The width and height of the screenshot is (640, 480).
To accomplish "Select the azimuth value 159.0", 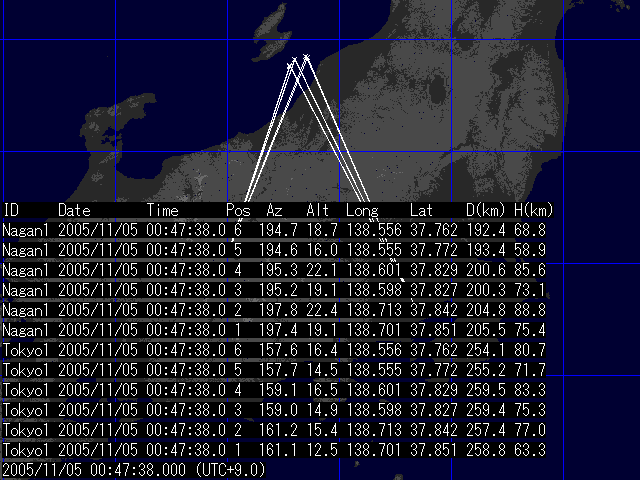I will [278, 410].
